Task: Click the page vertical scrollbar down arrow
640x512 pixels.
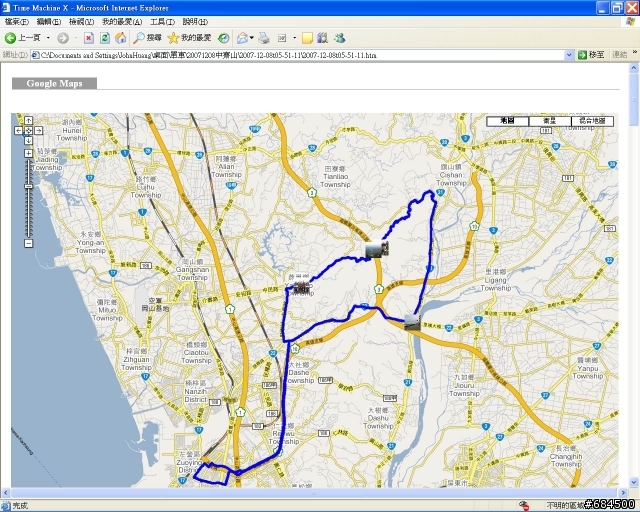Action: point(634,483)
